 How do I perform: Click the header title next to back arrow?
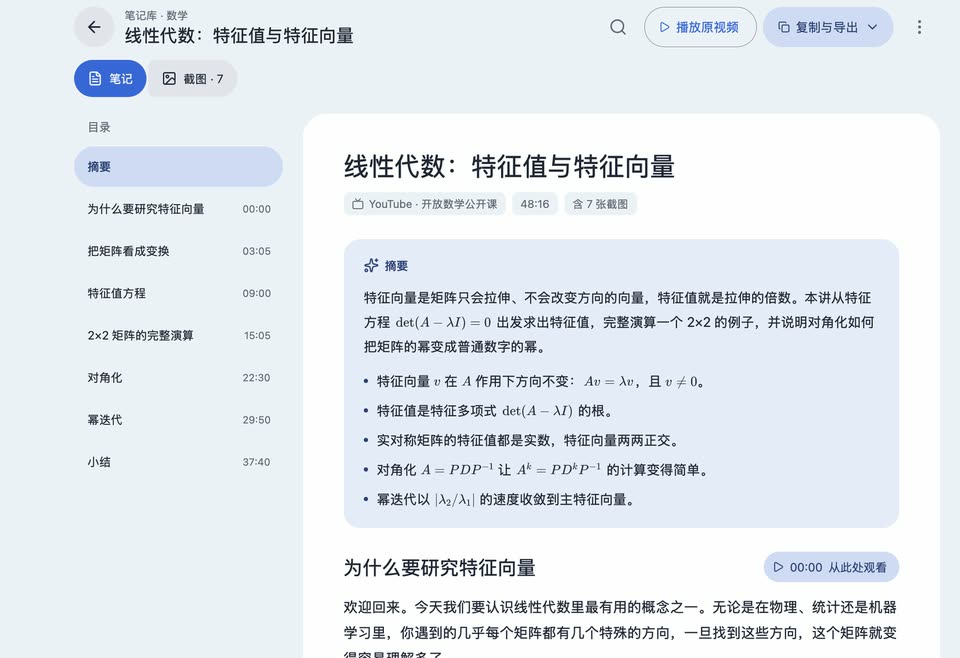coord(239,36)
